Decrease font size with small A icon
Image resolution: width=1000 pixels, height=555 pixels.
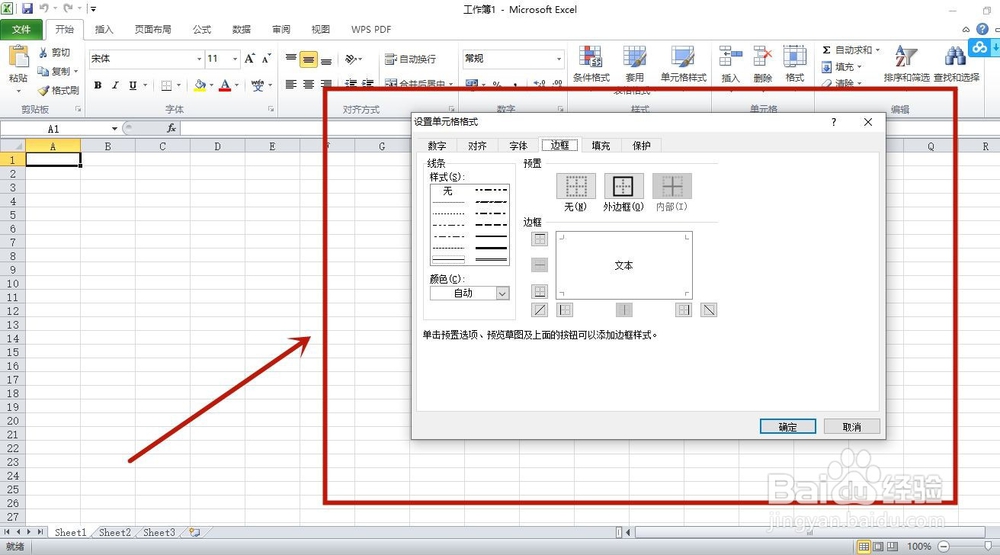[x=267, y=59]
